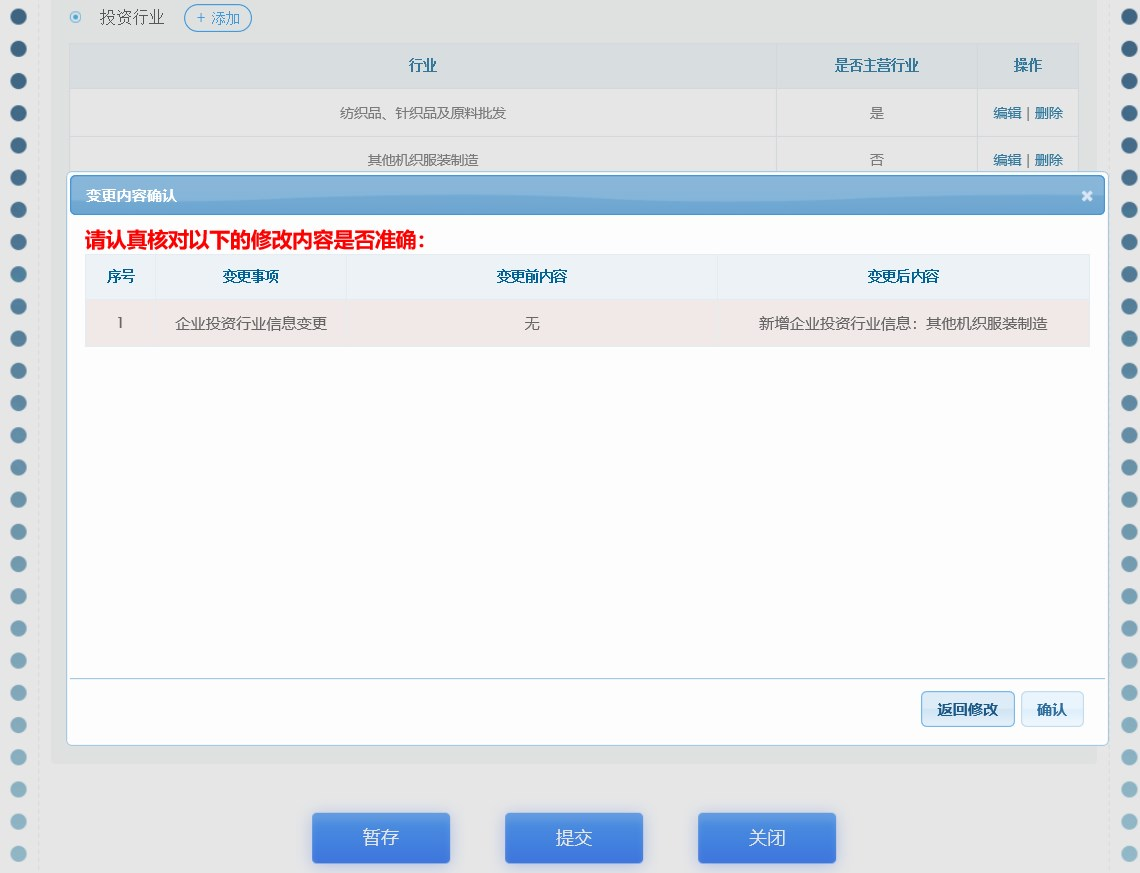
Task: Click the 变更事项 column header
Action: 251,277
